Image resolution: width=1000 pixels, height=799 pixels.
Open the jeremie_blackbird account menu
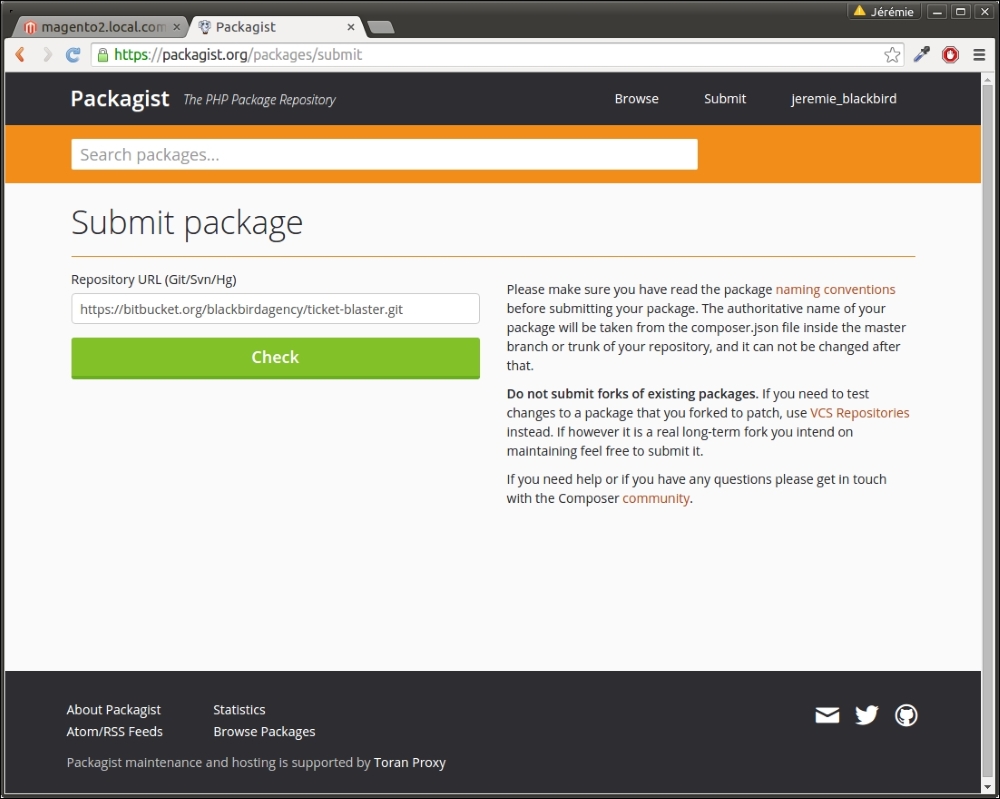(x=843, y=99)
